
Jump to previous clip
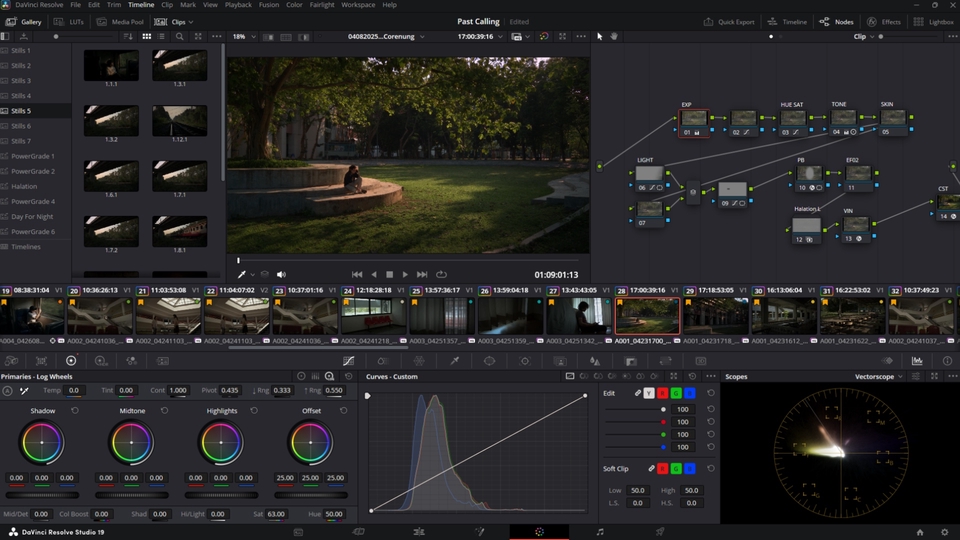click(x=357, y=274)
